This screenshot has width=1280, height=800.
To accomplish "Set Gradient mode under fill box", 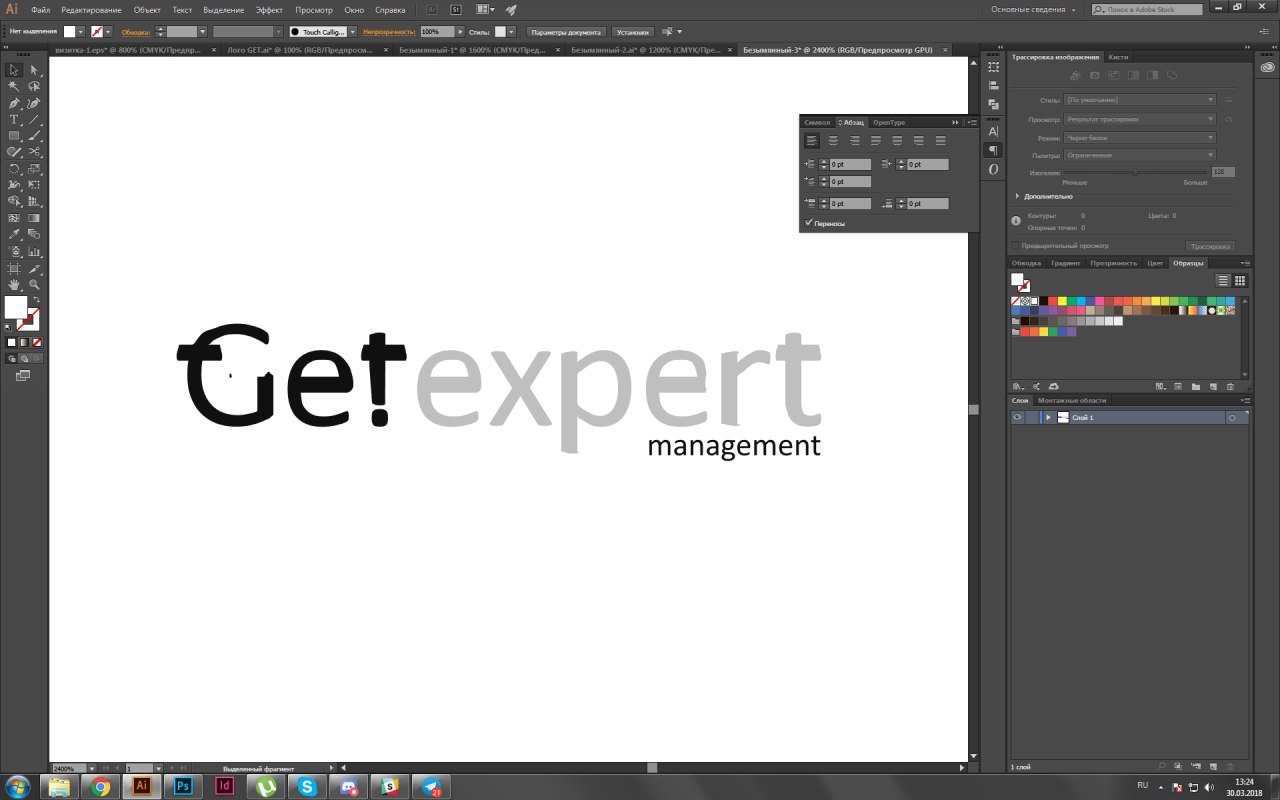I will [x=24, y=342].
